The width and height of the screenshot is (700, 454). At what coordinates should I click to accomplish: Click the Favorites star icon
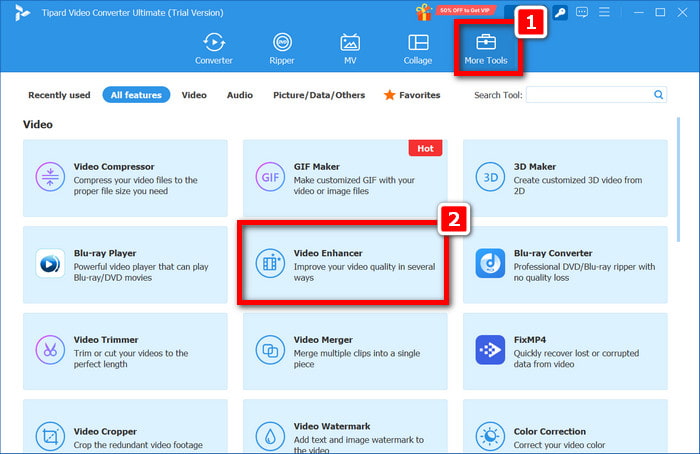point(389,95)
